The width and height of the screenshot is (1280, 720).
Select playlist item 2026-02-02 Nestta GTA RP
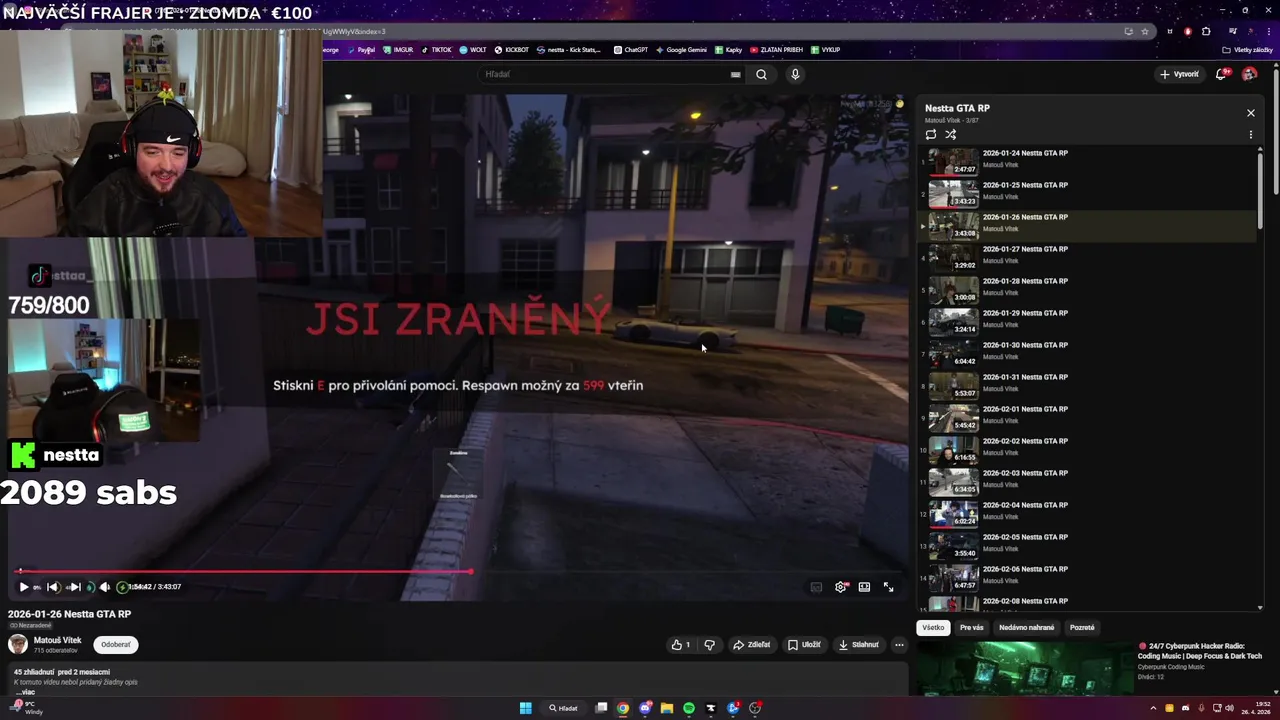1088,449
